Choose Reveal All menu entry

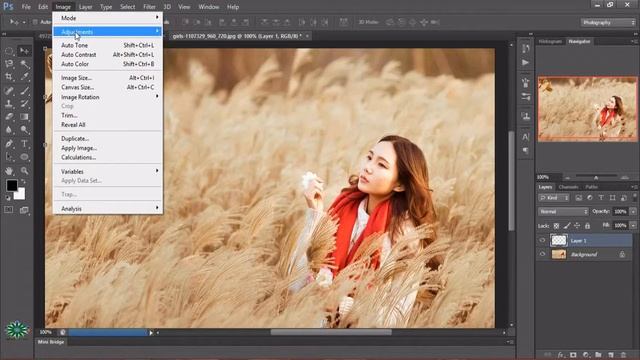(108, 124)
